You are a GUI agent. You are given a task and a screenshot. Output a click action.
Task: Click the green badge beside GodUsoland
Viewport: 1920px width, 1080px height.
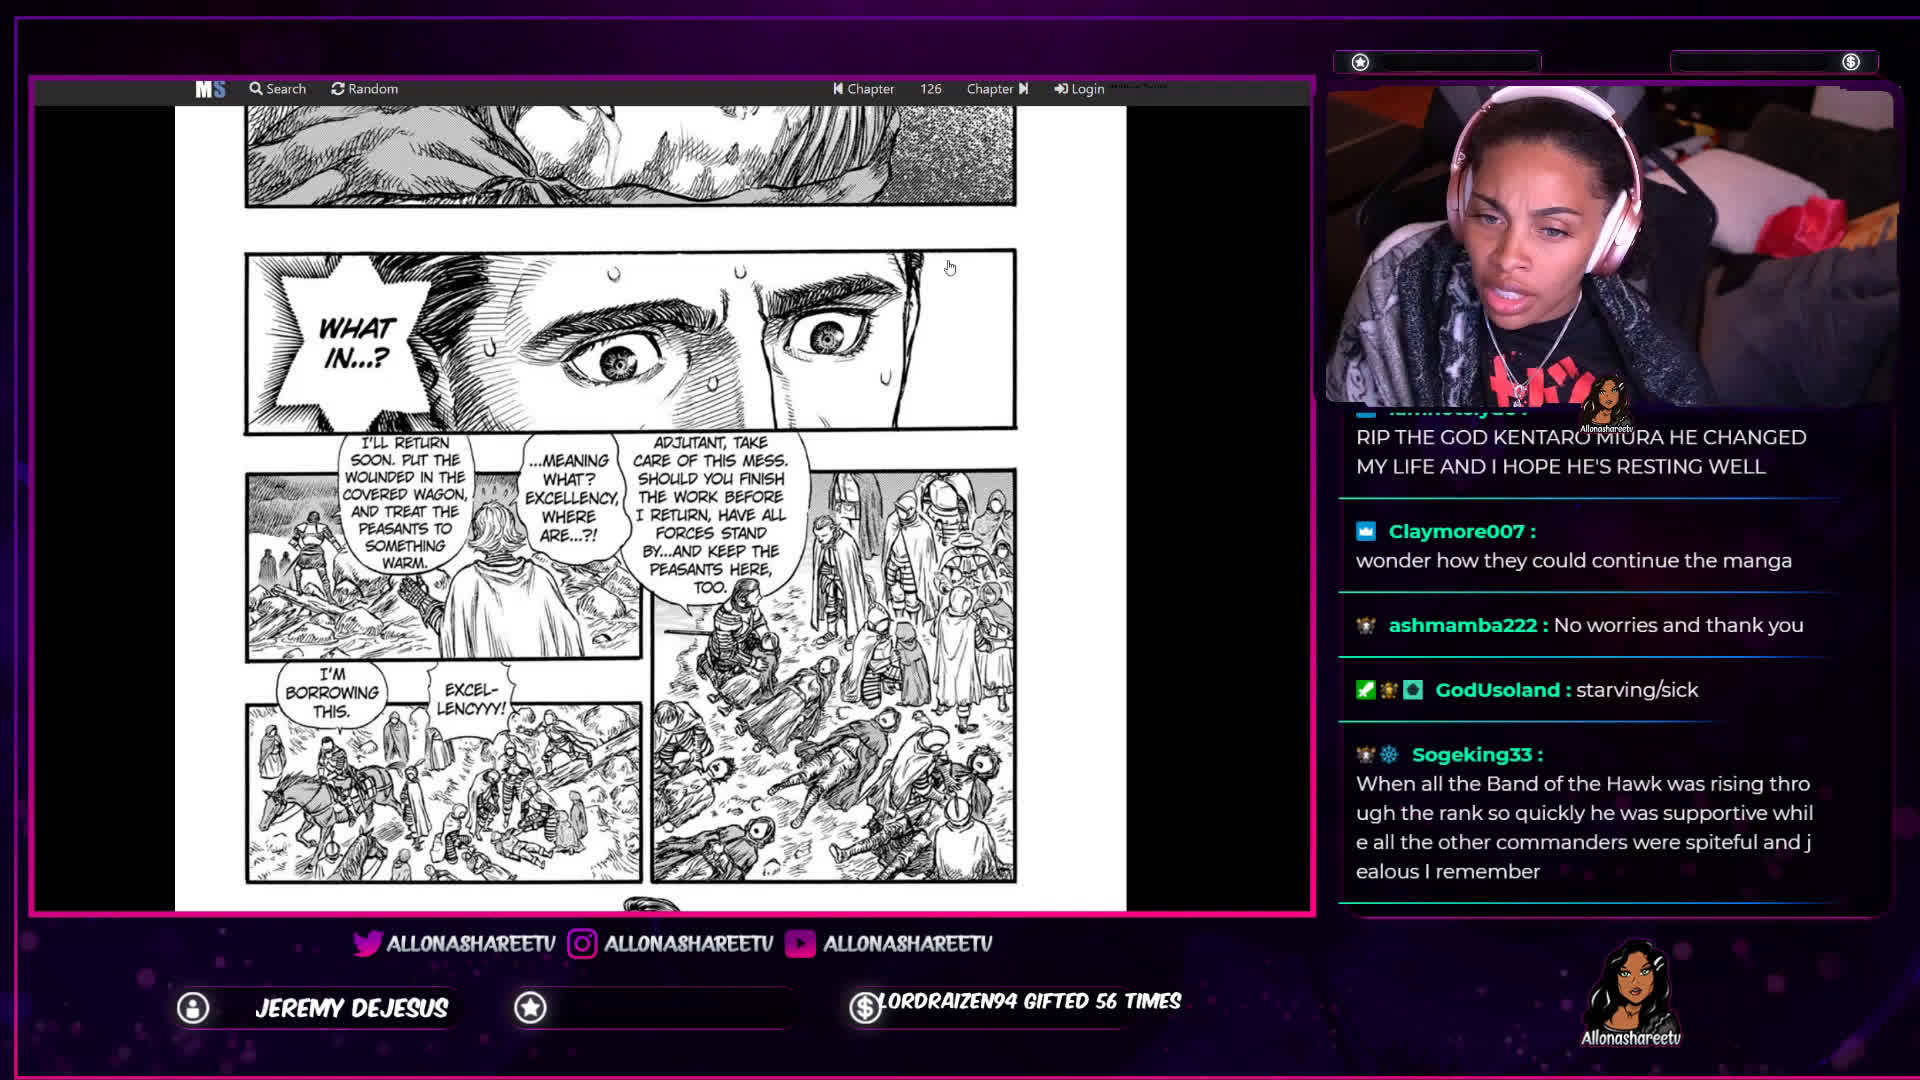pos(1366,690)
